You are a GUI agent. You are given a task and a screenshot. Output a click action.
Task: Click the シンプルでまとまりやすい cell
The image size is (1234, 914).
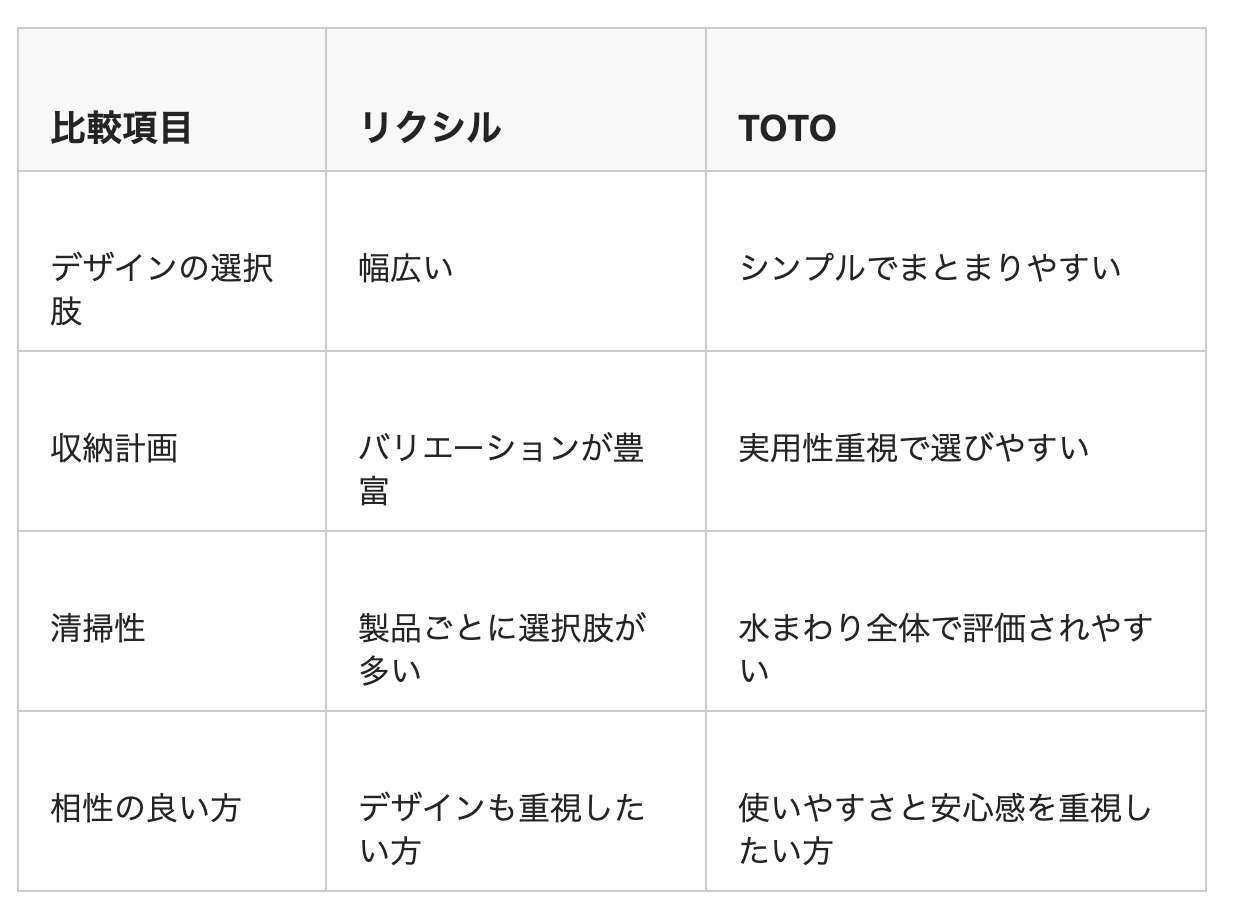click(956, 261)
